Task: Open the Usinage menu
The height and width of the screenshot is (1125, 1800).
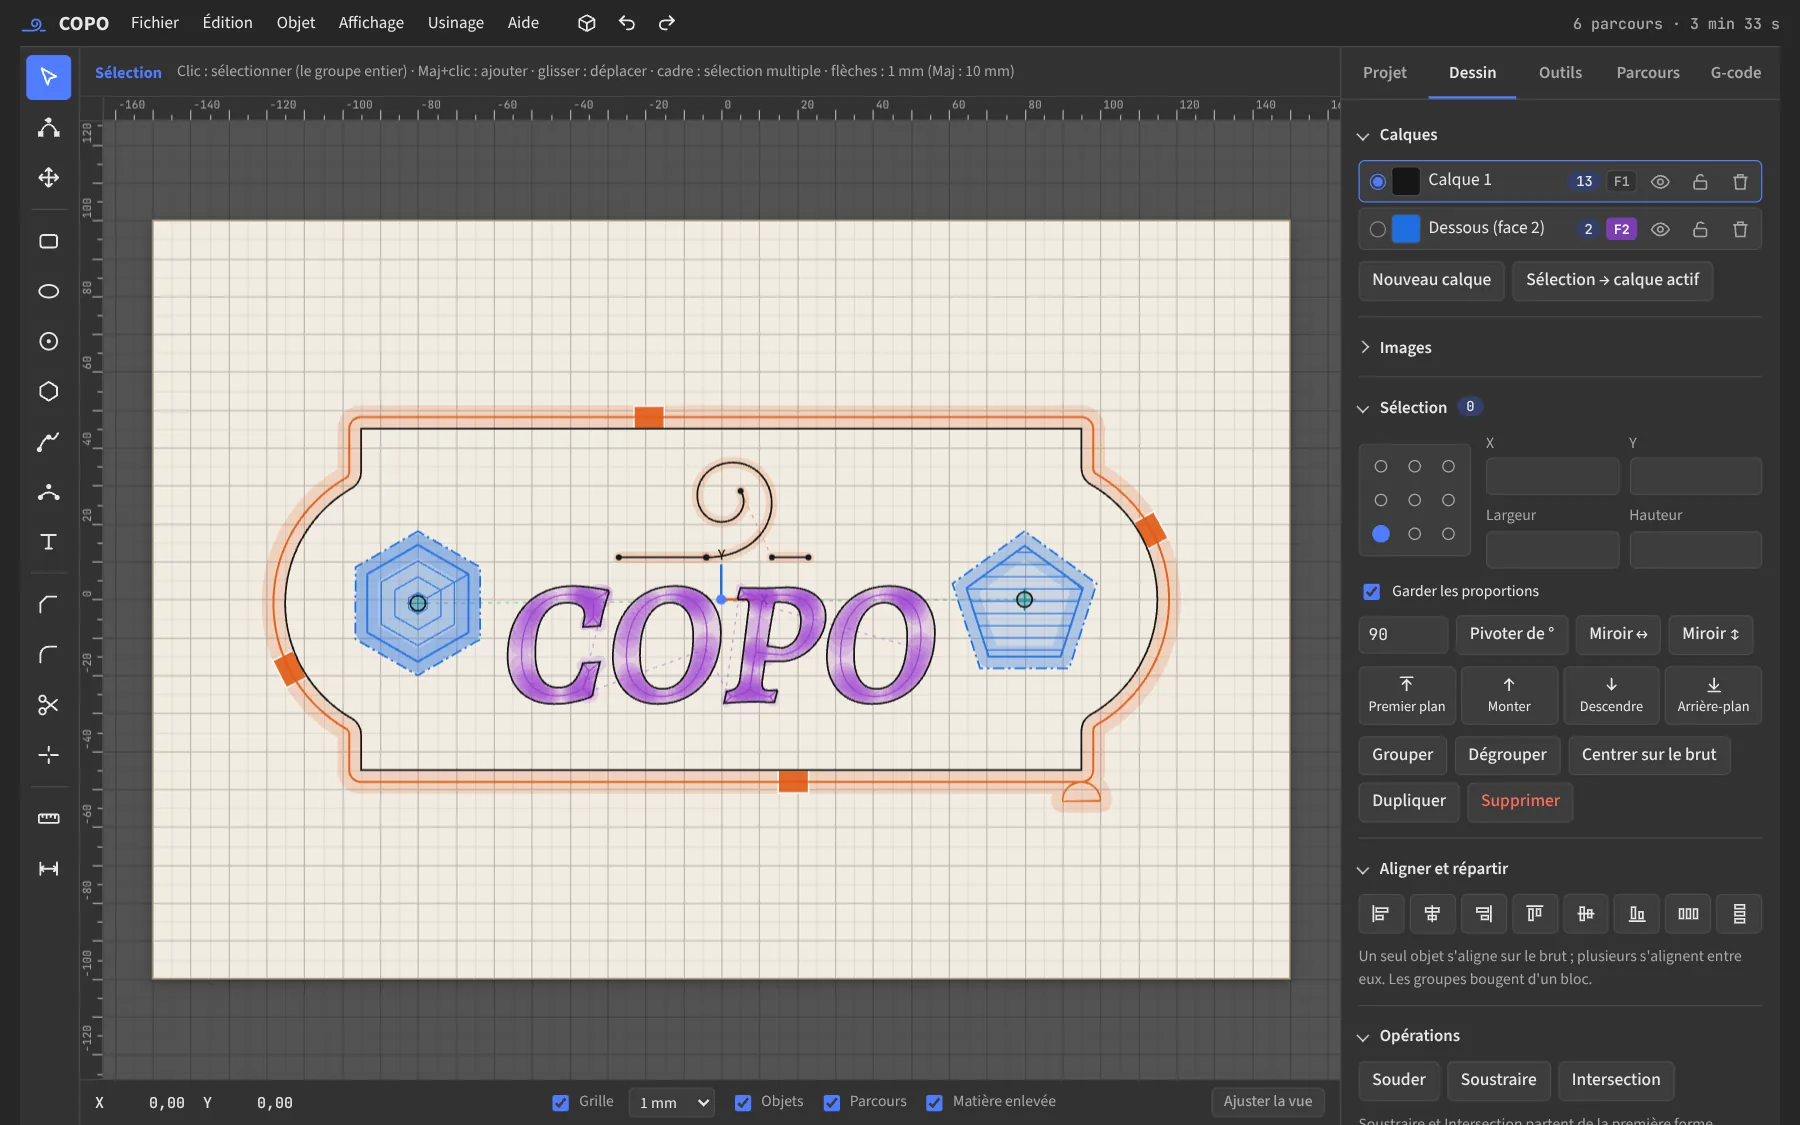Action: coord(456,23)
